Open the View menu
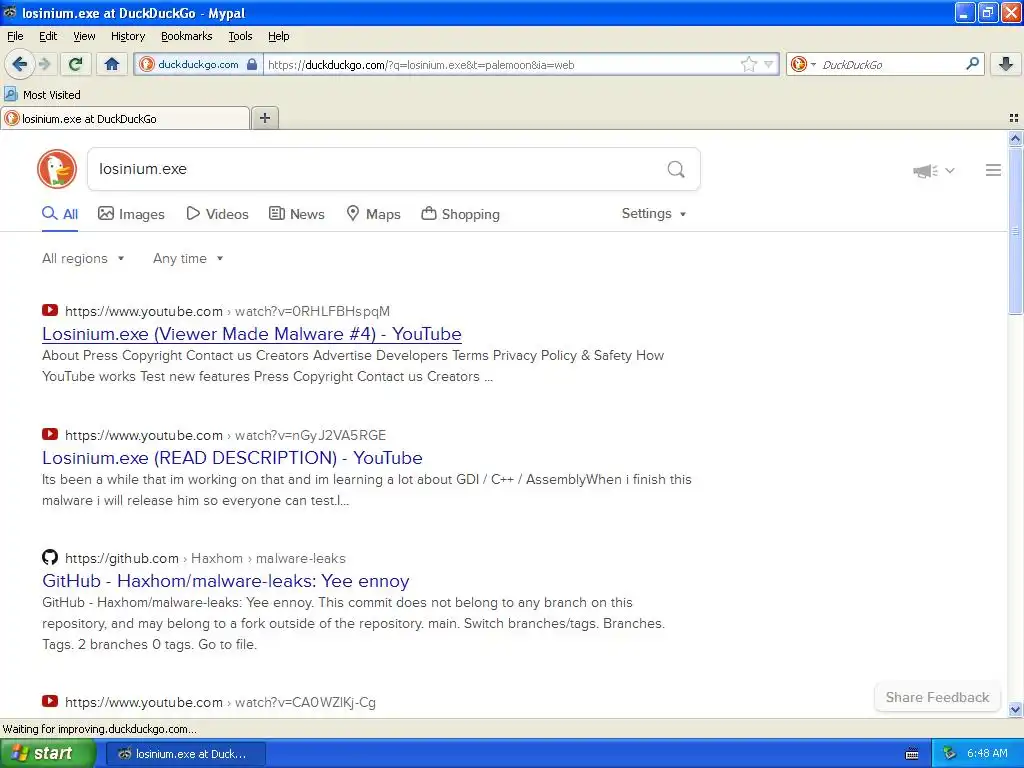Viewport: 1024px width, 768px height. [x=84, y=36]
